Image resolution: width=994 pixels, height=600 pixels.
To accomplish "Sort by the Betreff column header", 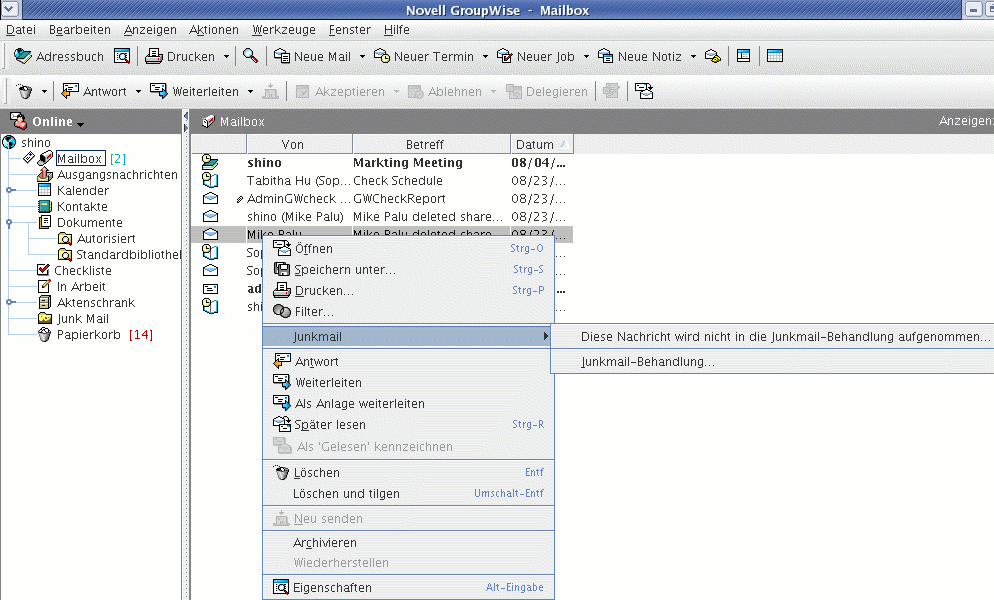I will 432,145.
